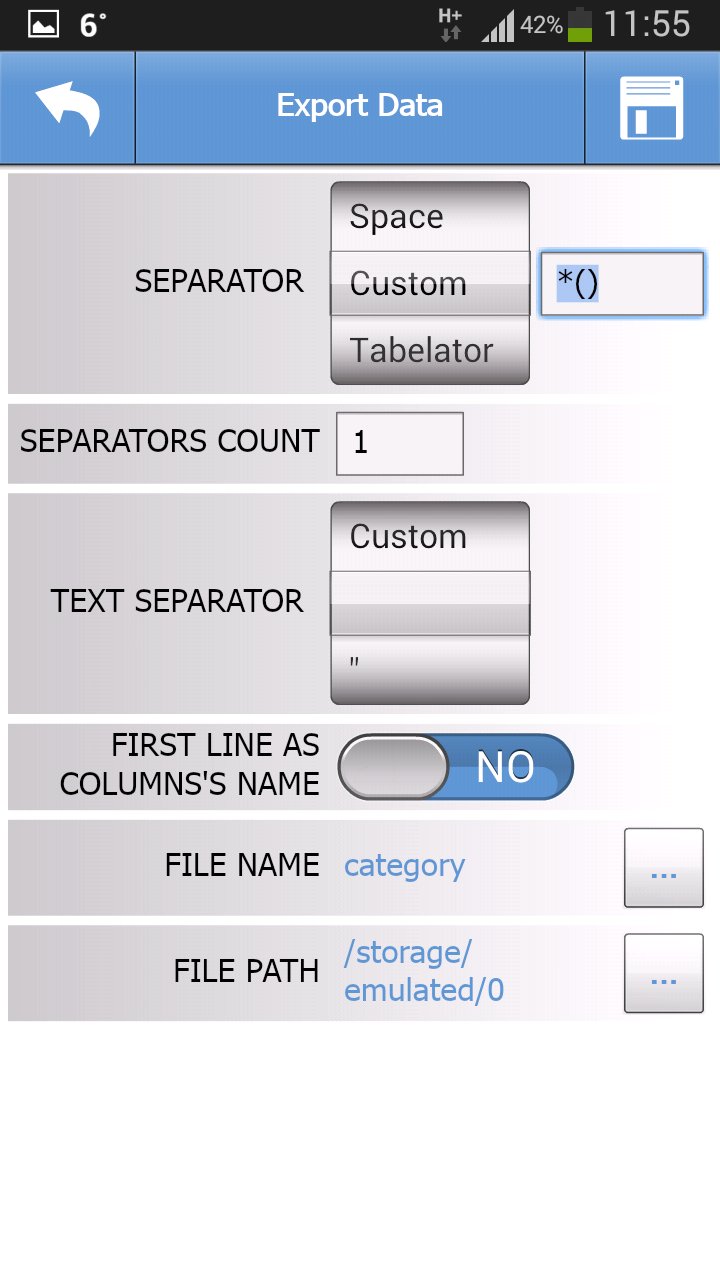This screenshot has height=1280, width=720.
Task: Tap the H+ mobile data icon
Action: (450, 24)
